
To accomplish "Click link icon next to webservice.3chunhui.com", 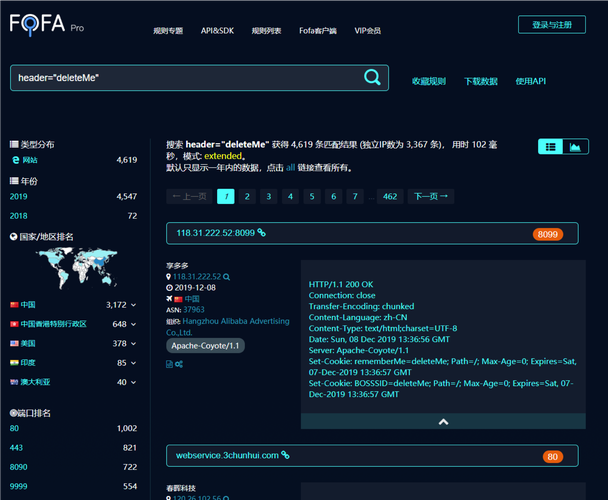I will click(x=285, y=455).
